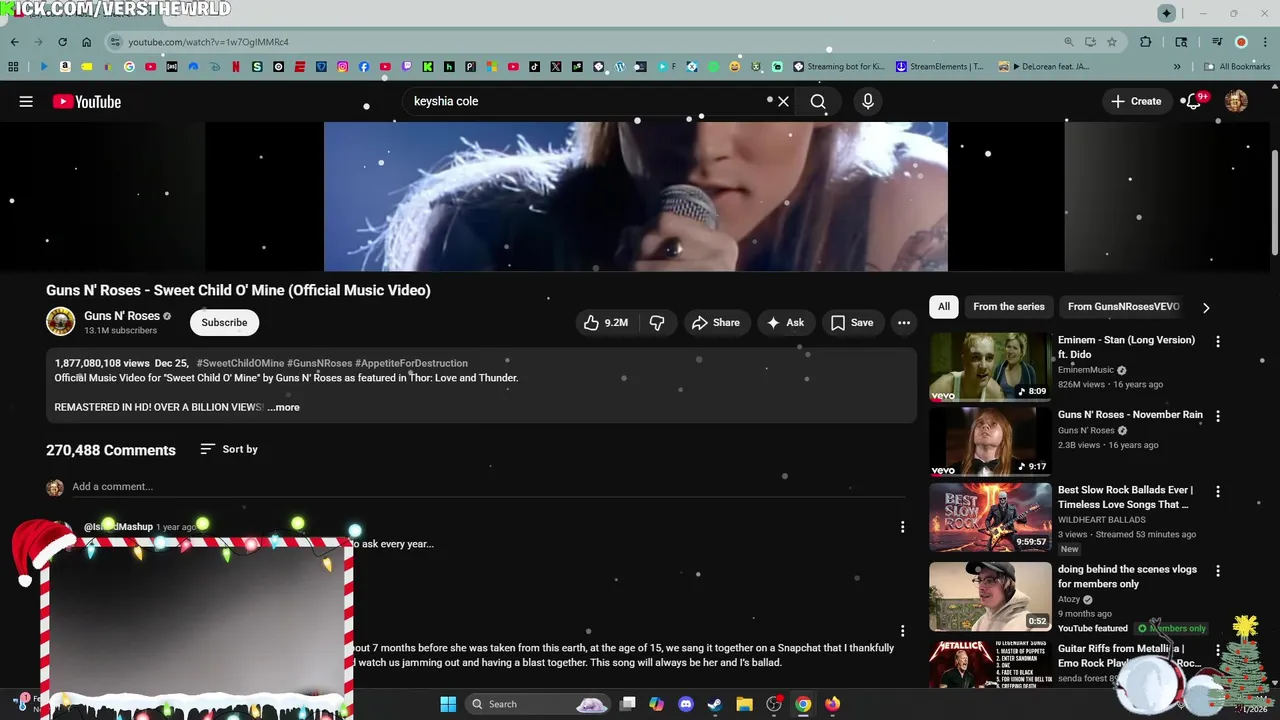Focus the Add a comment field

click(490, 486)
